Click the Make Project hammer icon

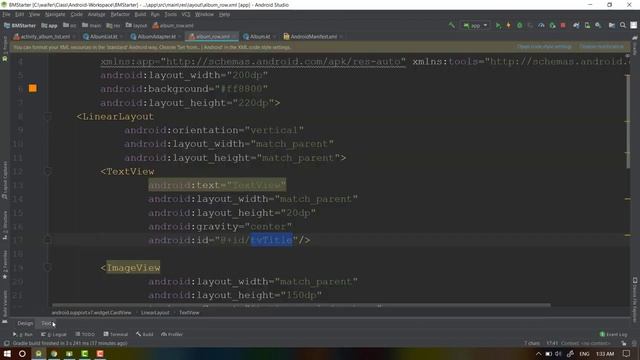pyautogui.click(x=451, y=25)
